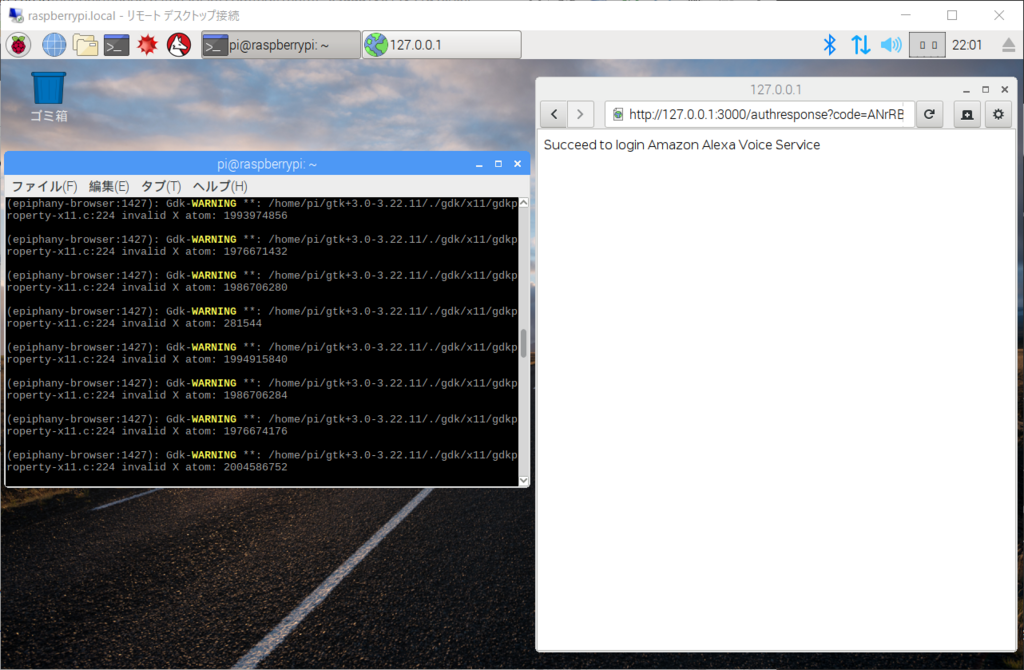Viewport: 1024px width, 670px height.
Task: Minimize the terminal window
Action: tap(479, 165)
